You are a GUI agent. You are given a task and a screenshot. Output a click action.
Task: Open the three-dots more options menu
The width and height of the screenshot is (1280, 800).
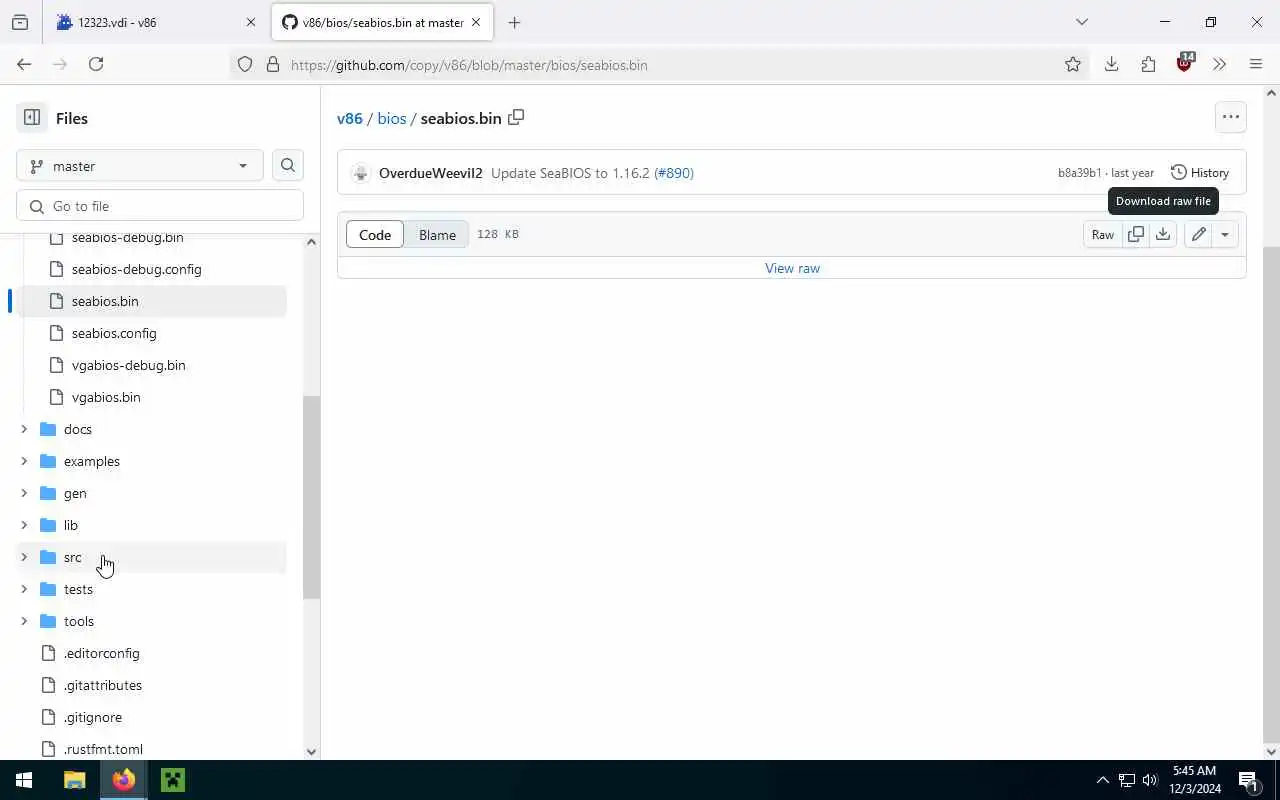tap(1231, 117)
